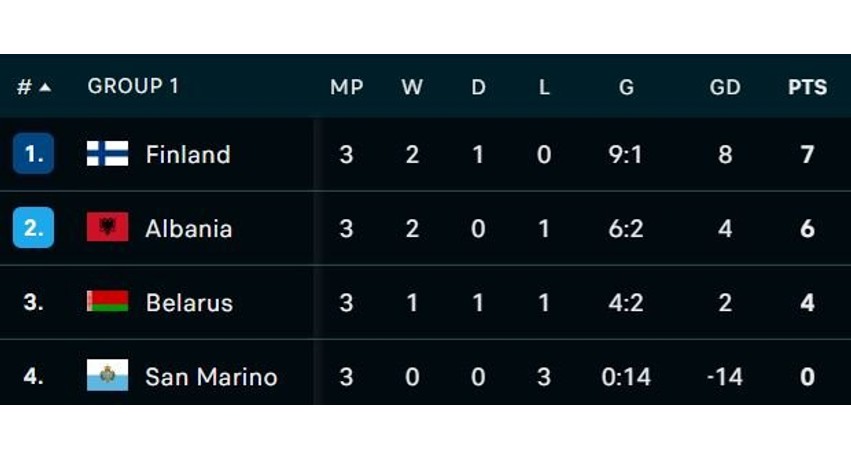Click the San Marino flag icon

[107, 375]
